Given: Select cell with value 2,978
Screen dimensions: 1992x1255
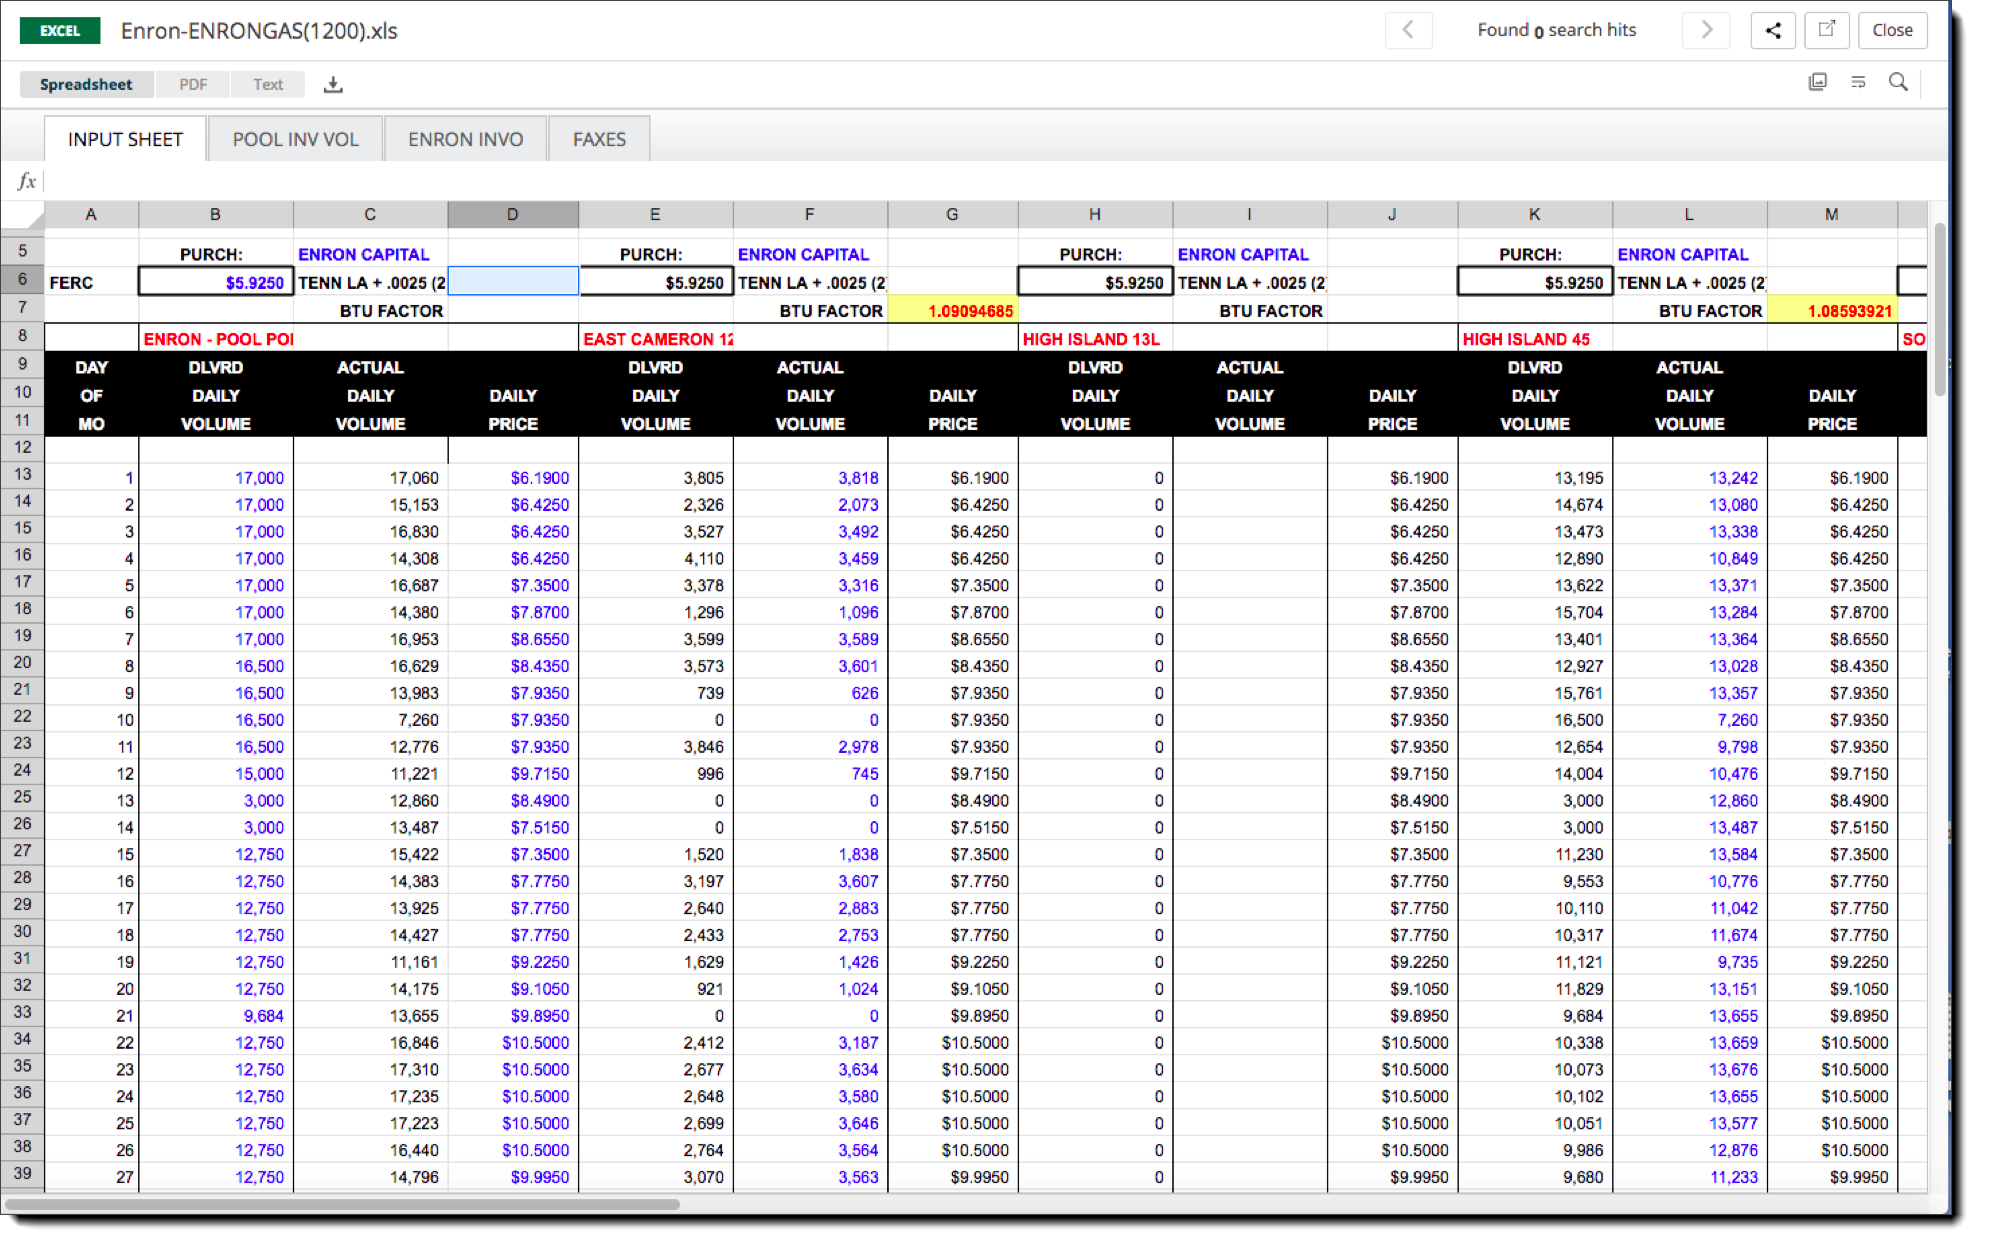Looking at the screenshot, I should [x=810, y=747].
